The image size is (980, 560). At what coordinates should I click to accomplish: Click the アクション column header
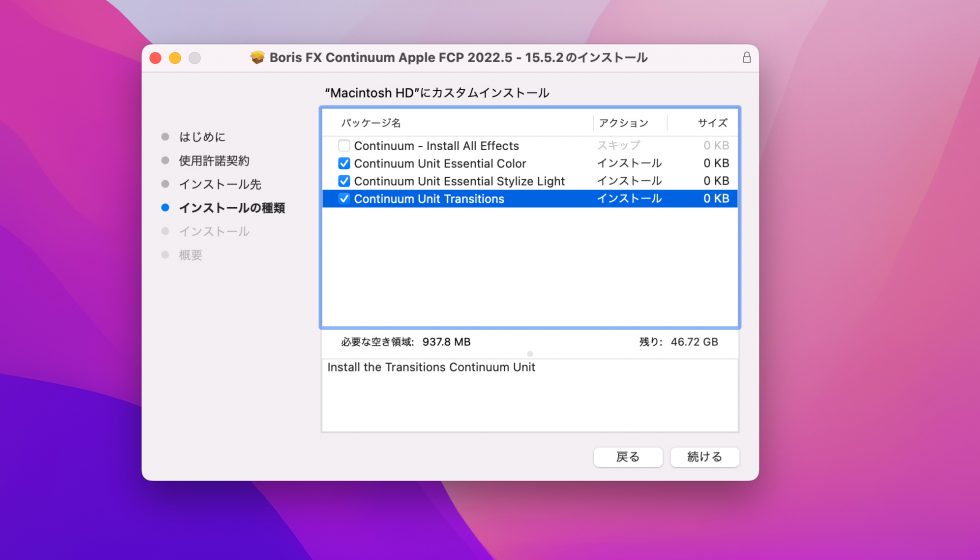pos(623,123)
